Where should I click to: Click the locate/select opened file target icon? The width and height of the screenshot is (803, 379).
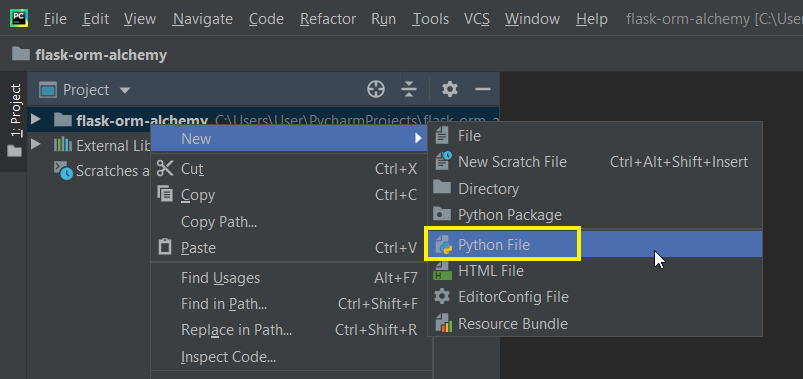coord(376,90)
